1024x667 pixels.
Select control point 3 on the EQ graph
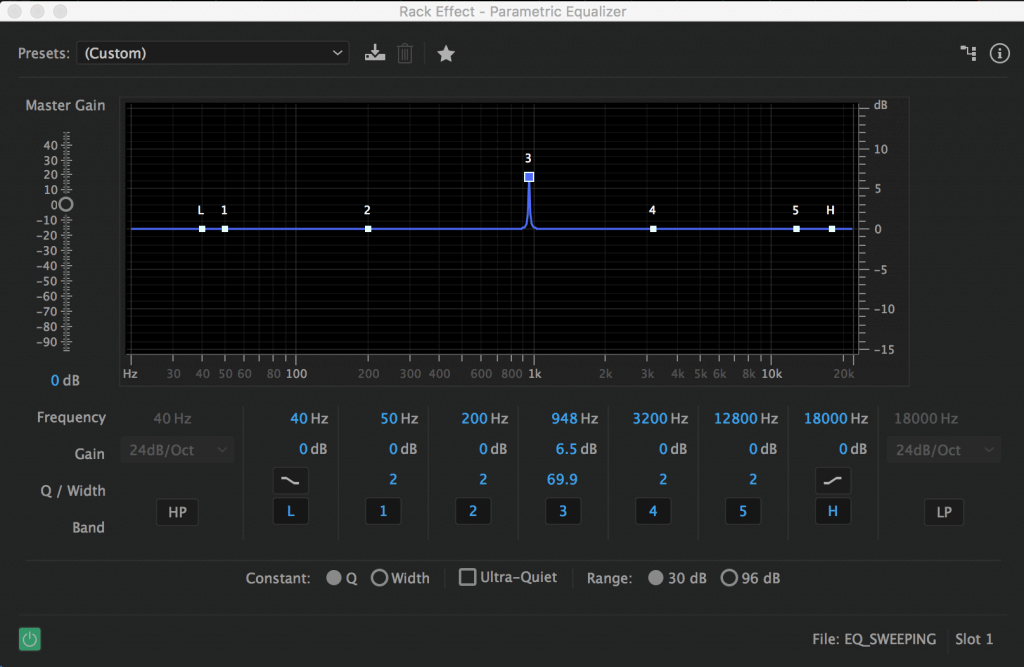coord(529,176)
